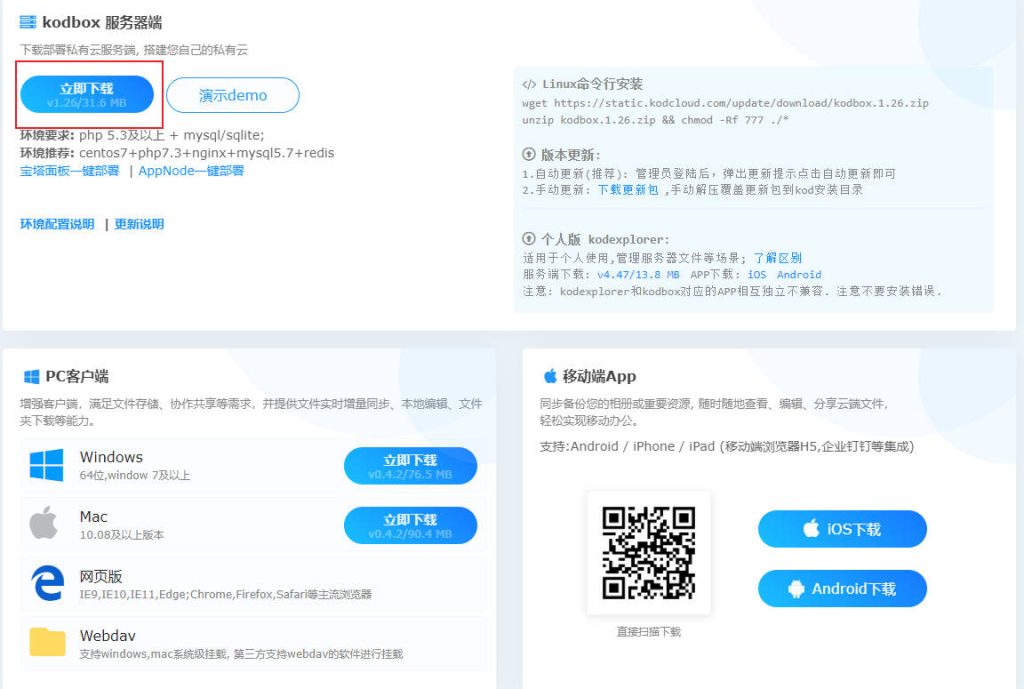Download the Windows client via its 立即下载 button
The height and width of the screenshot is (689, 1024).
[x=412, y=464]
